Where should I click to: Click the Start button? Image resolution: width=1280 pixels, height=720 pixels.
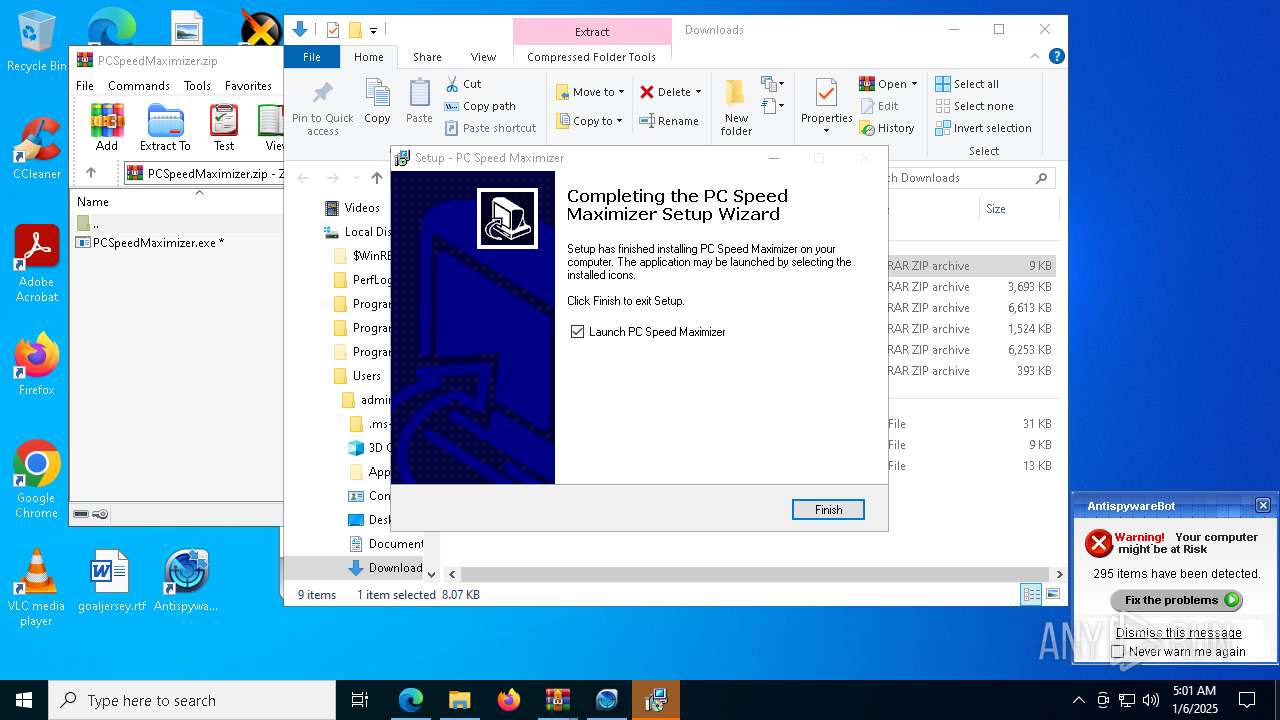pyautogui.click(x=24, y=700)
